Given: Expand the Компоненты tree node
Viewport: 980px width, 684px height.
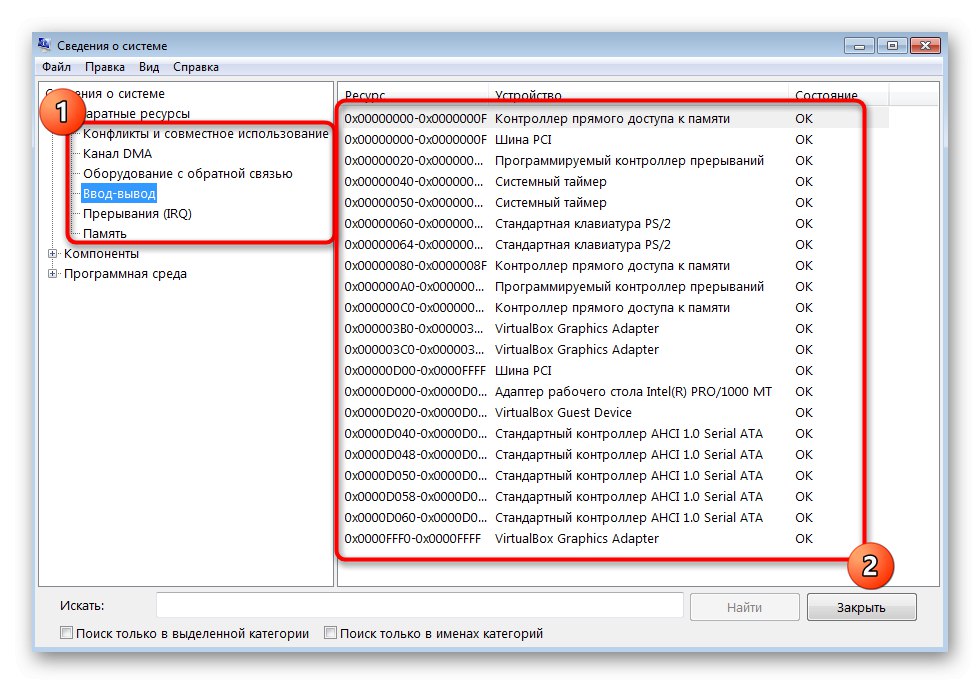Looking at the screenshot, I should tap(52, 254).
